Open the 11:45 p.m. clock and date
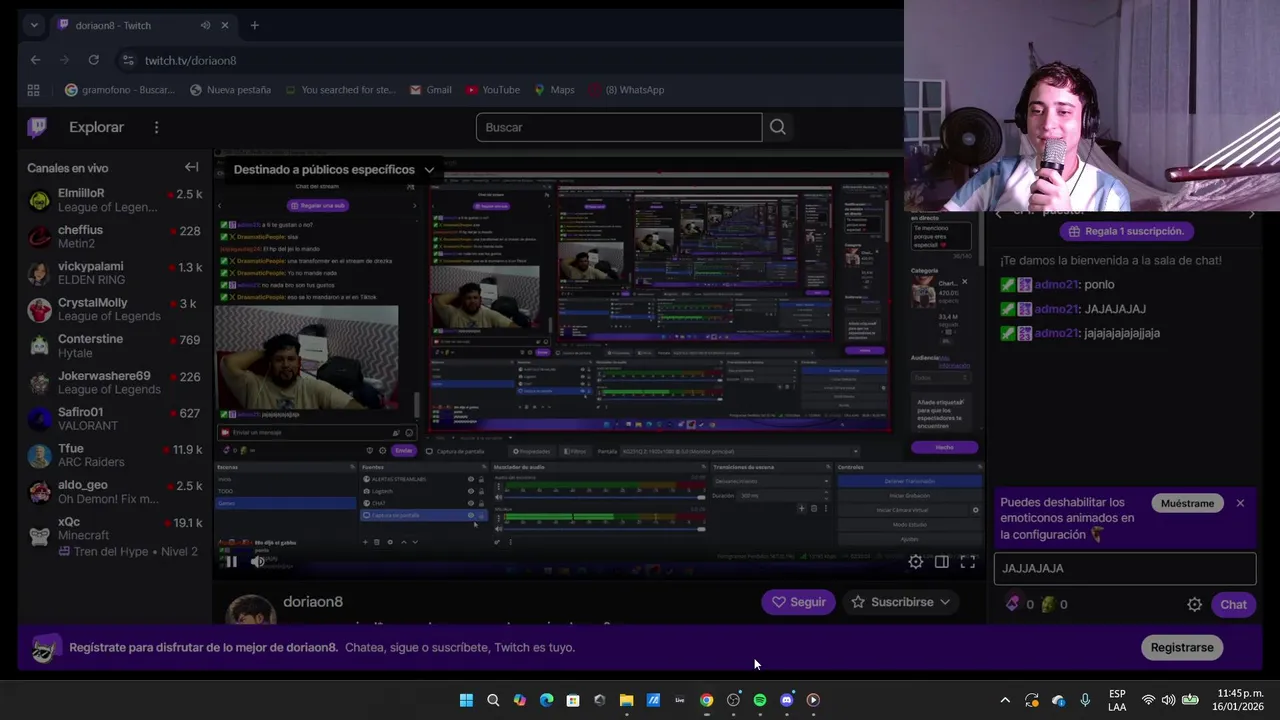 (x=1240, y=700)
